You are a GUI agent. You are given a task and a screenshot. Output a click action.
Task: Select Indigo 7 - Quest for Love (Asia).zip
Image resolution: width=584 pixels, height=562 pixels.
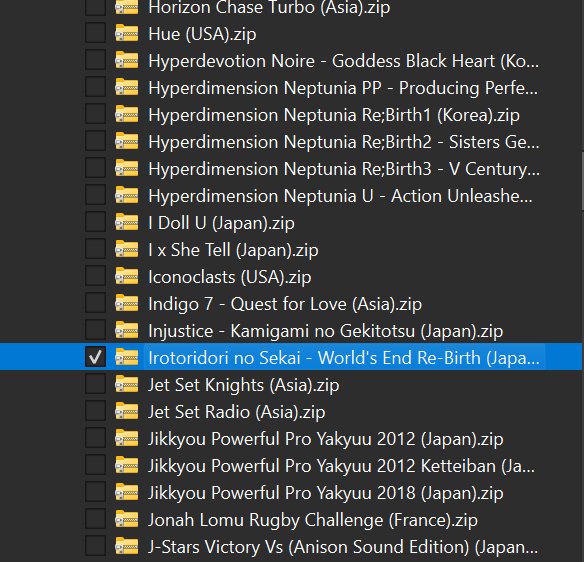[285, 304]
